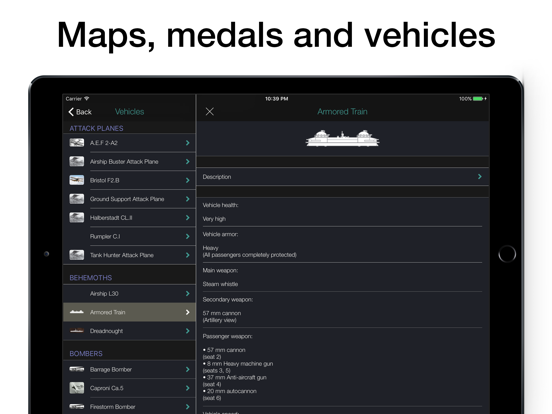
Task: Open Caproni Ca.5 chevron arrow
Action: (188, 388)
